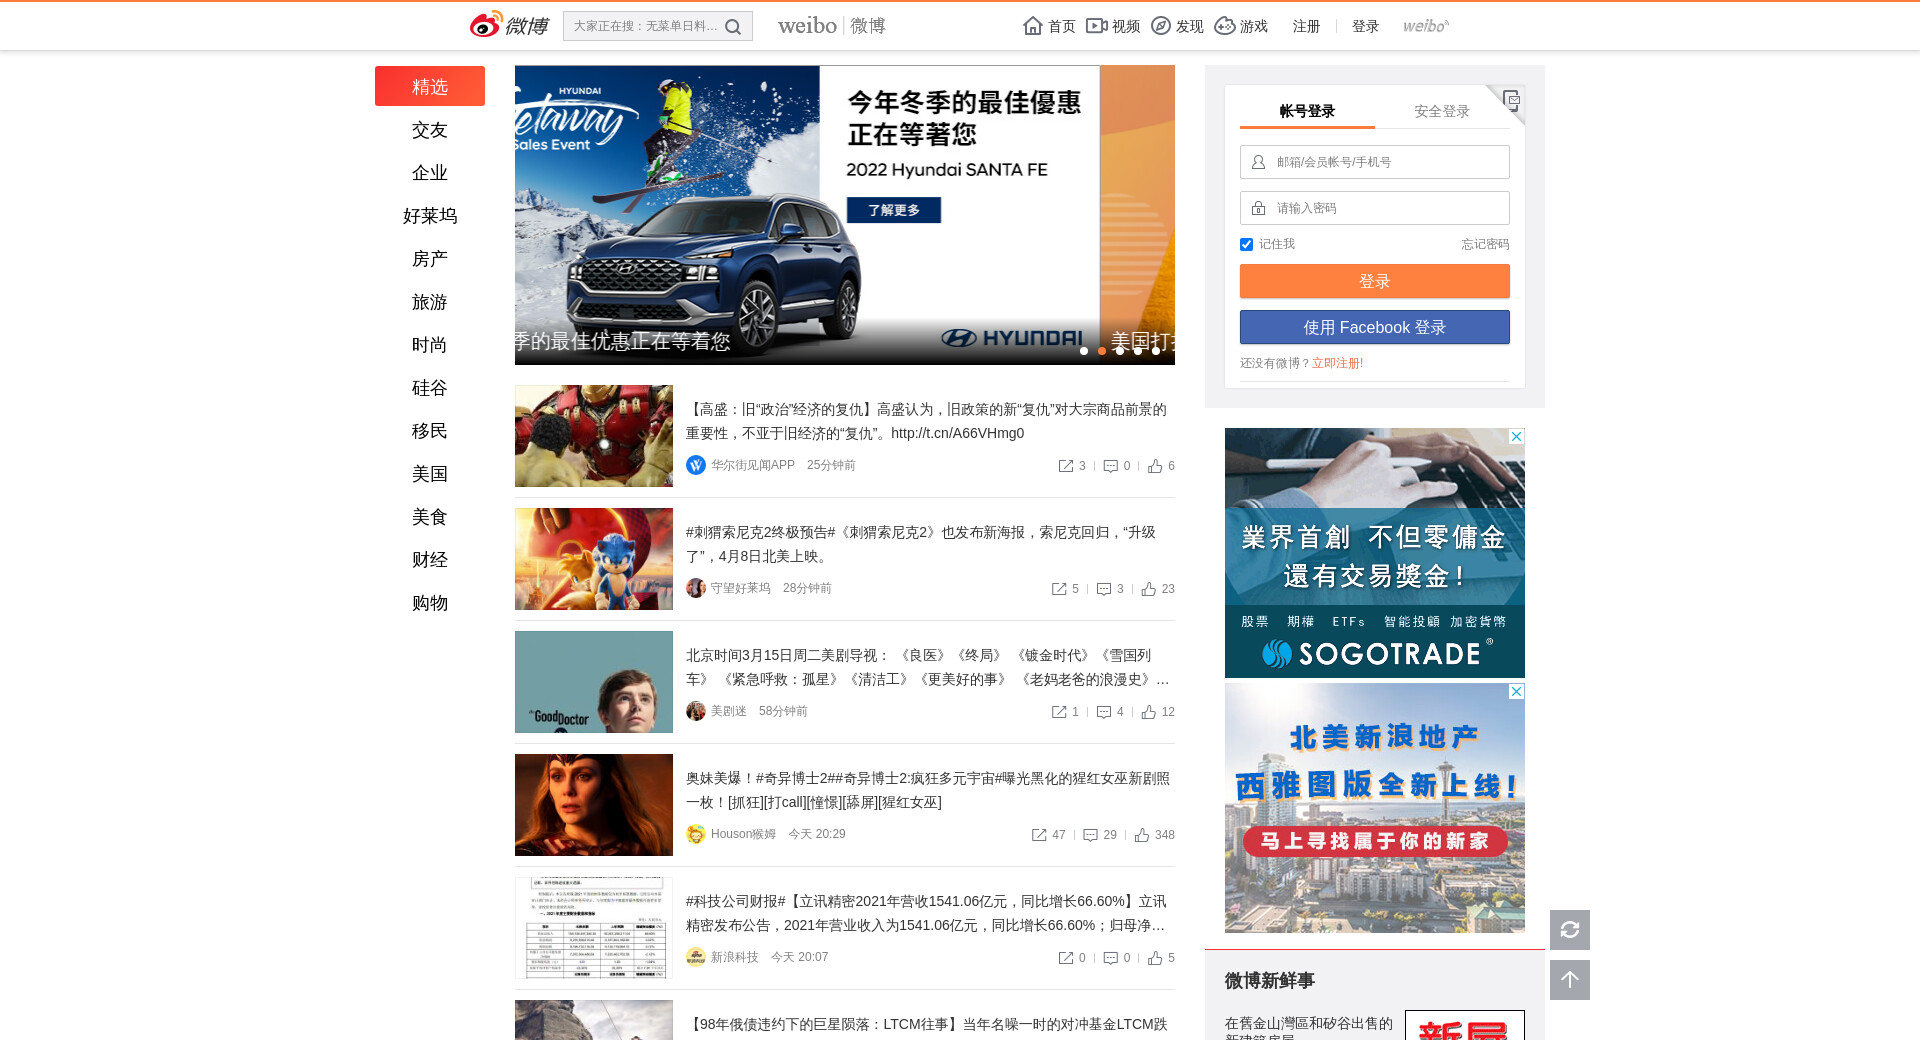The image size is (1920, 1040).
Task: Click the 立即注册 signup link
Action: [x=1337, y=363]
